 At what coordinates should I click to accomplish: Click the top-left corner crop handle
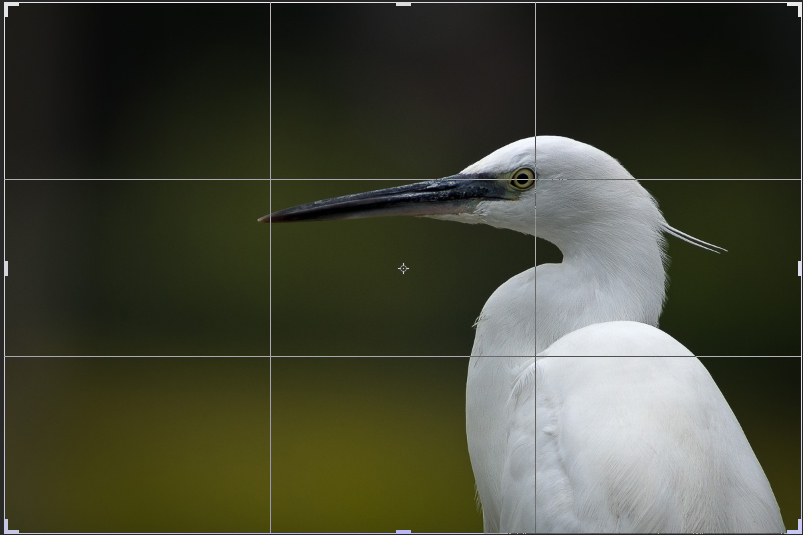[x=9, y=8]
